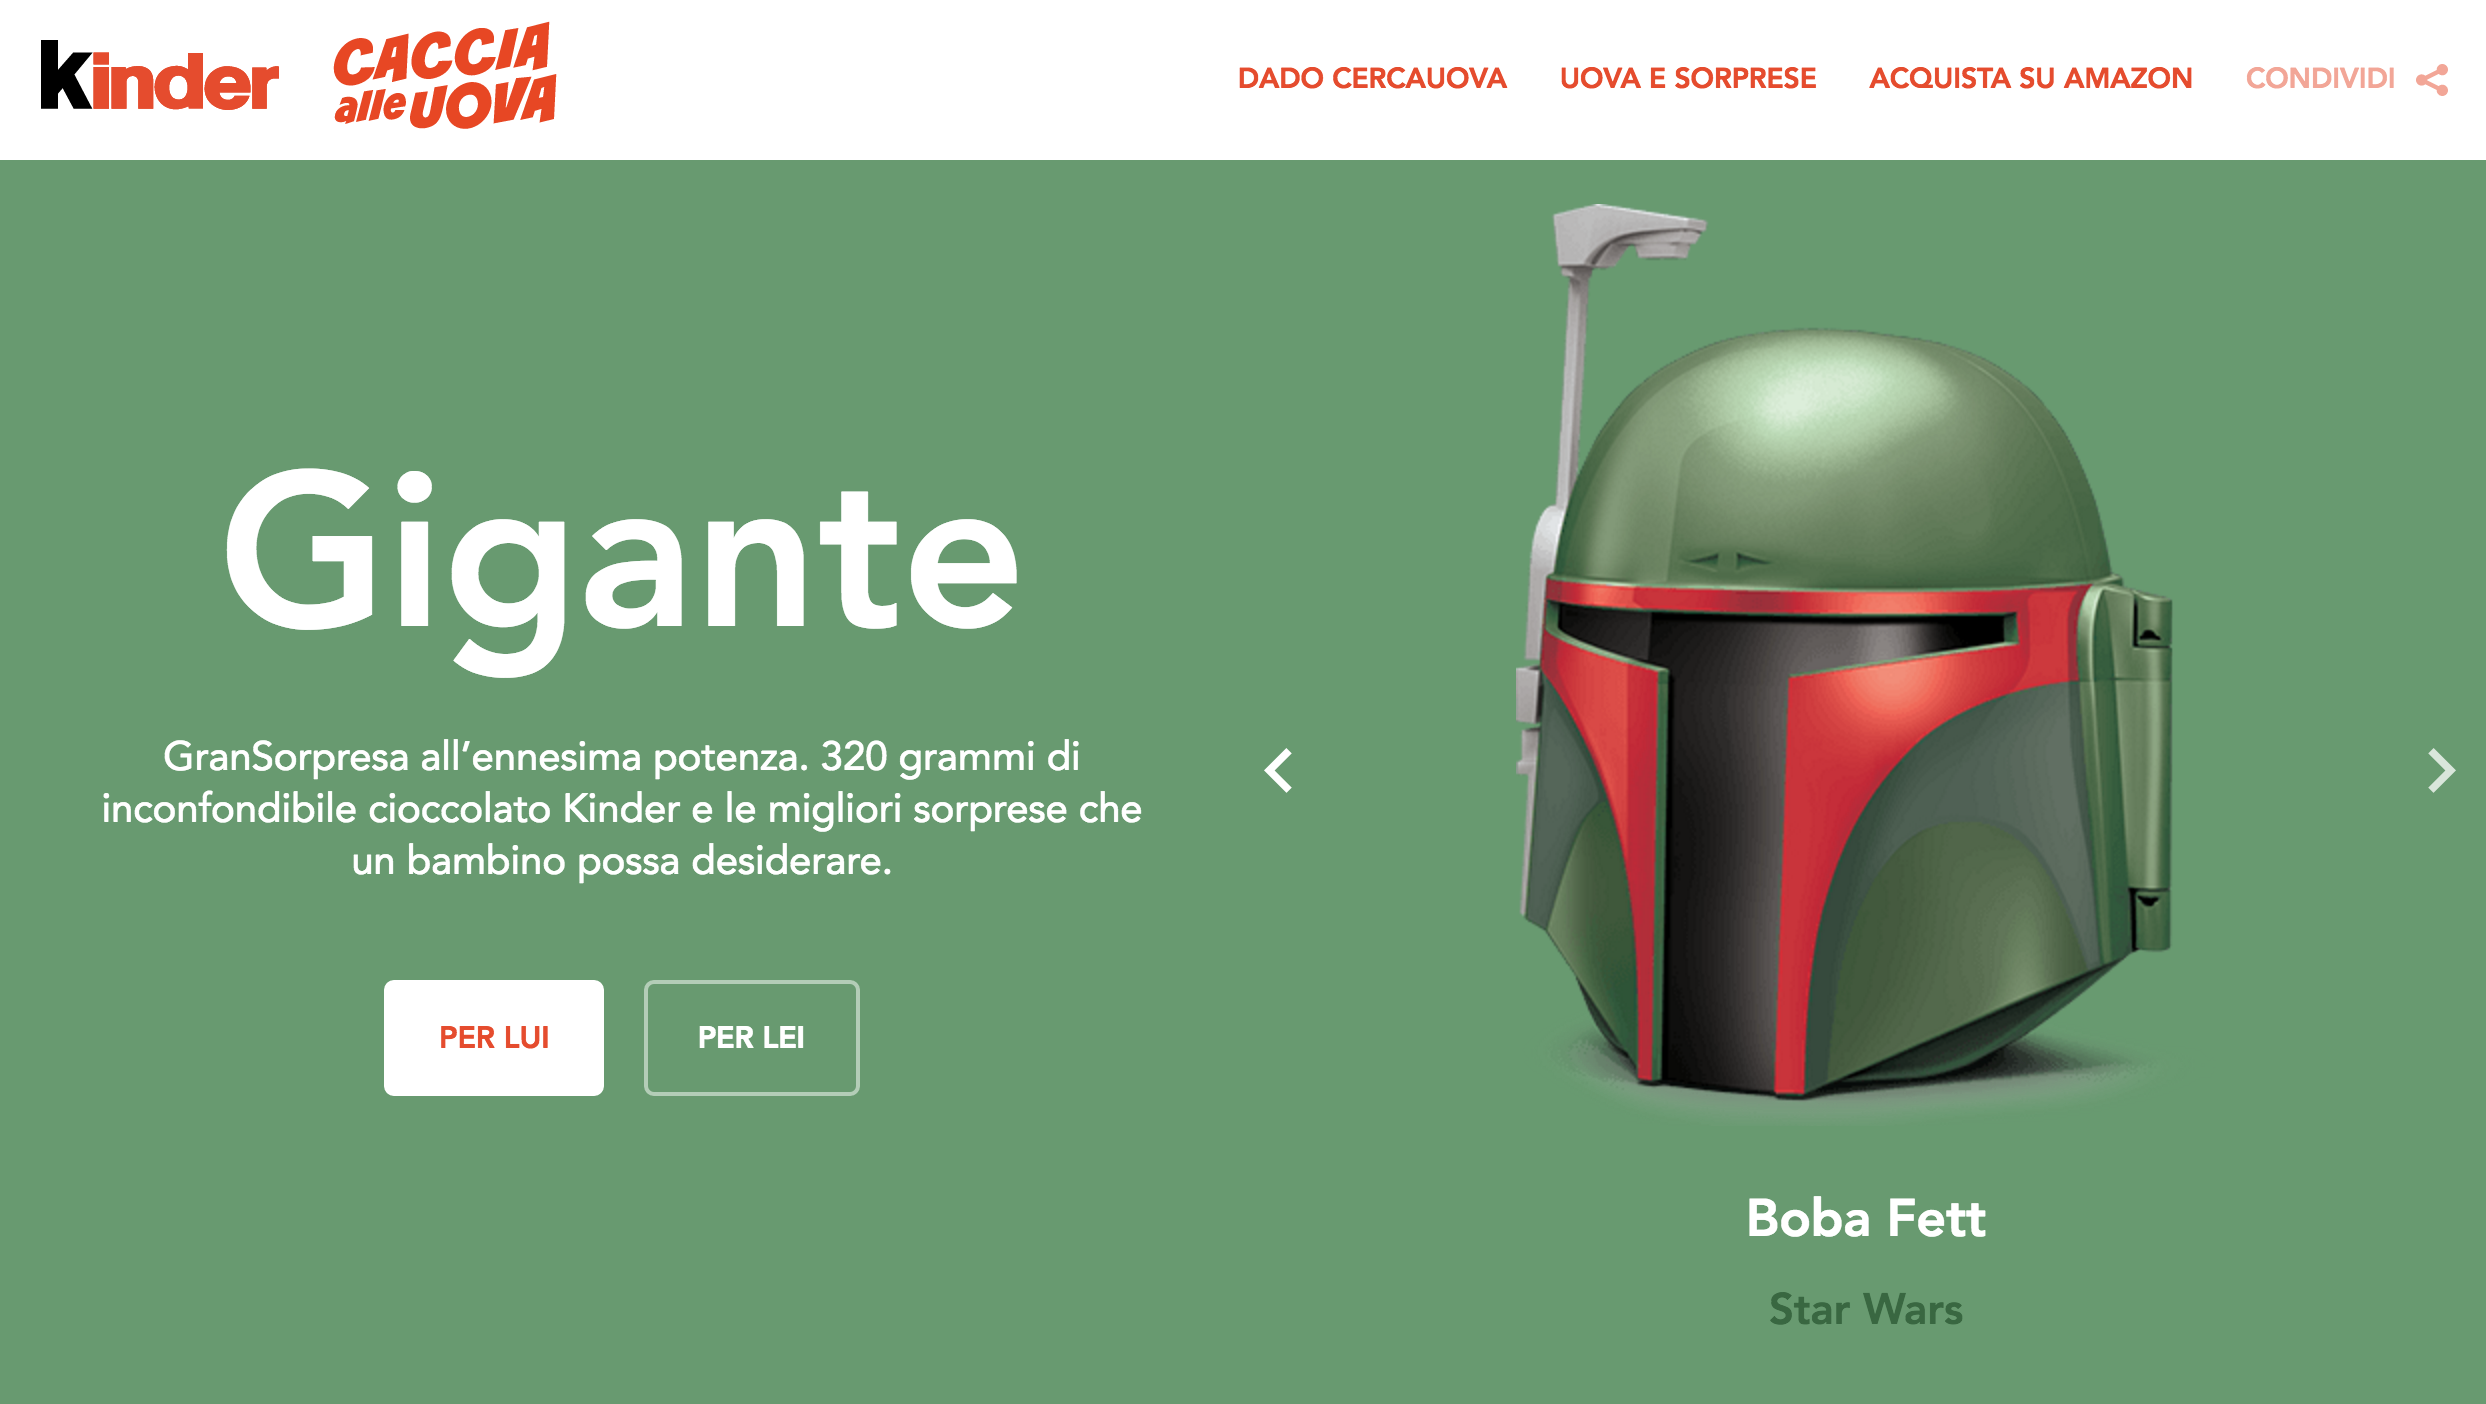This screenshot has width=2486, height=1404.
Task: Advance to next carousel surprise
Action: tap(2441, 770)
